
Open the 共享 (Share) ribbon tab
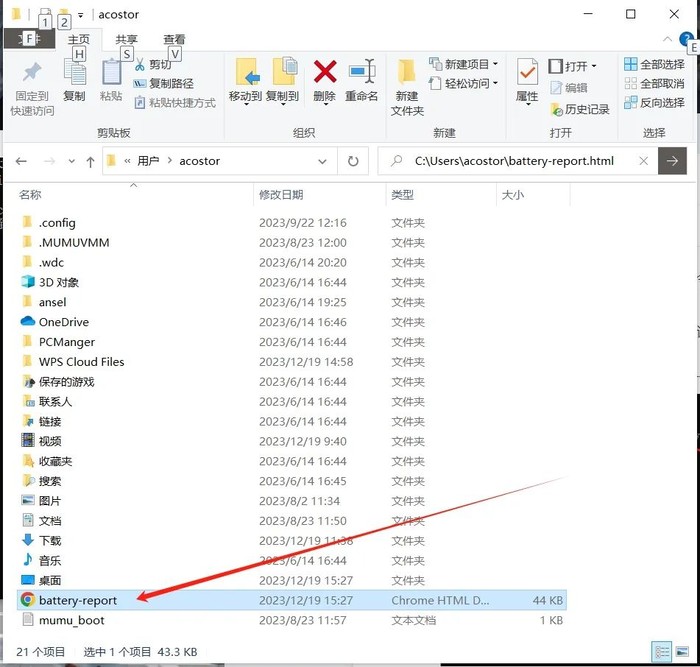click(x=127, y=40)
